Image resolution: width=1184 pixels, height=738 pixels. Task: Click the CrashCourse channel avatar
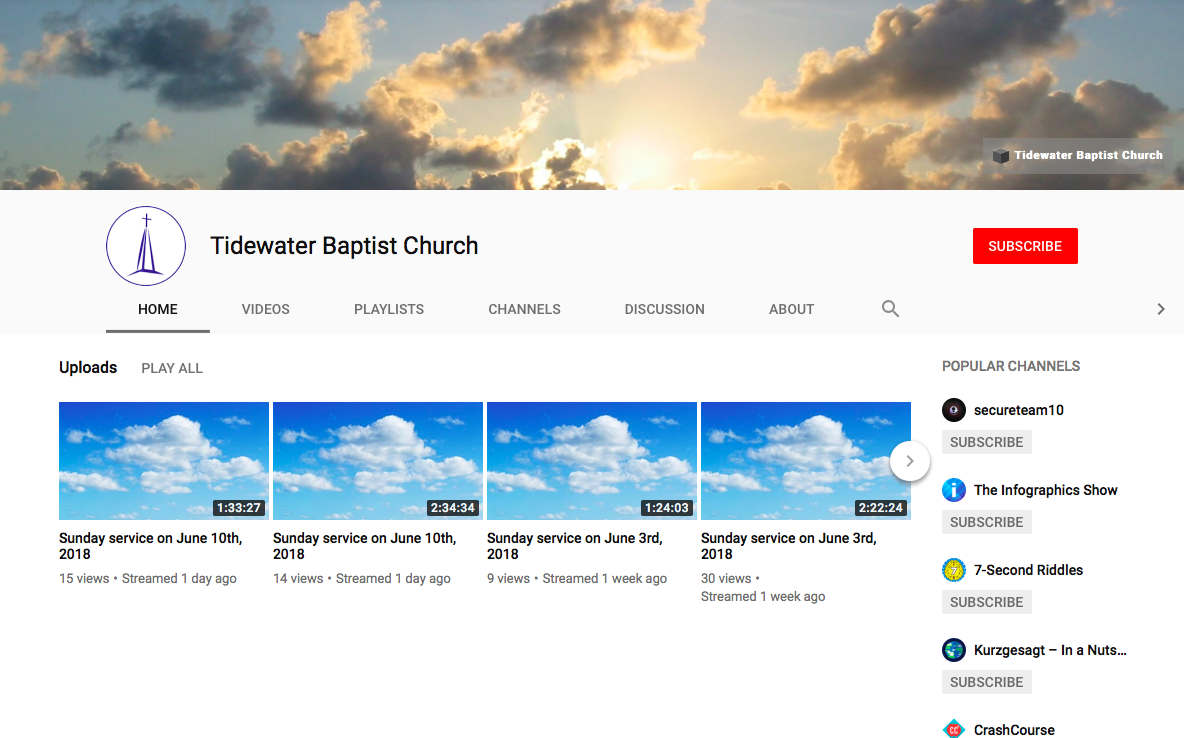[x=954, y=729]
